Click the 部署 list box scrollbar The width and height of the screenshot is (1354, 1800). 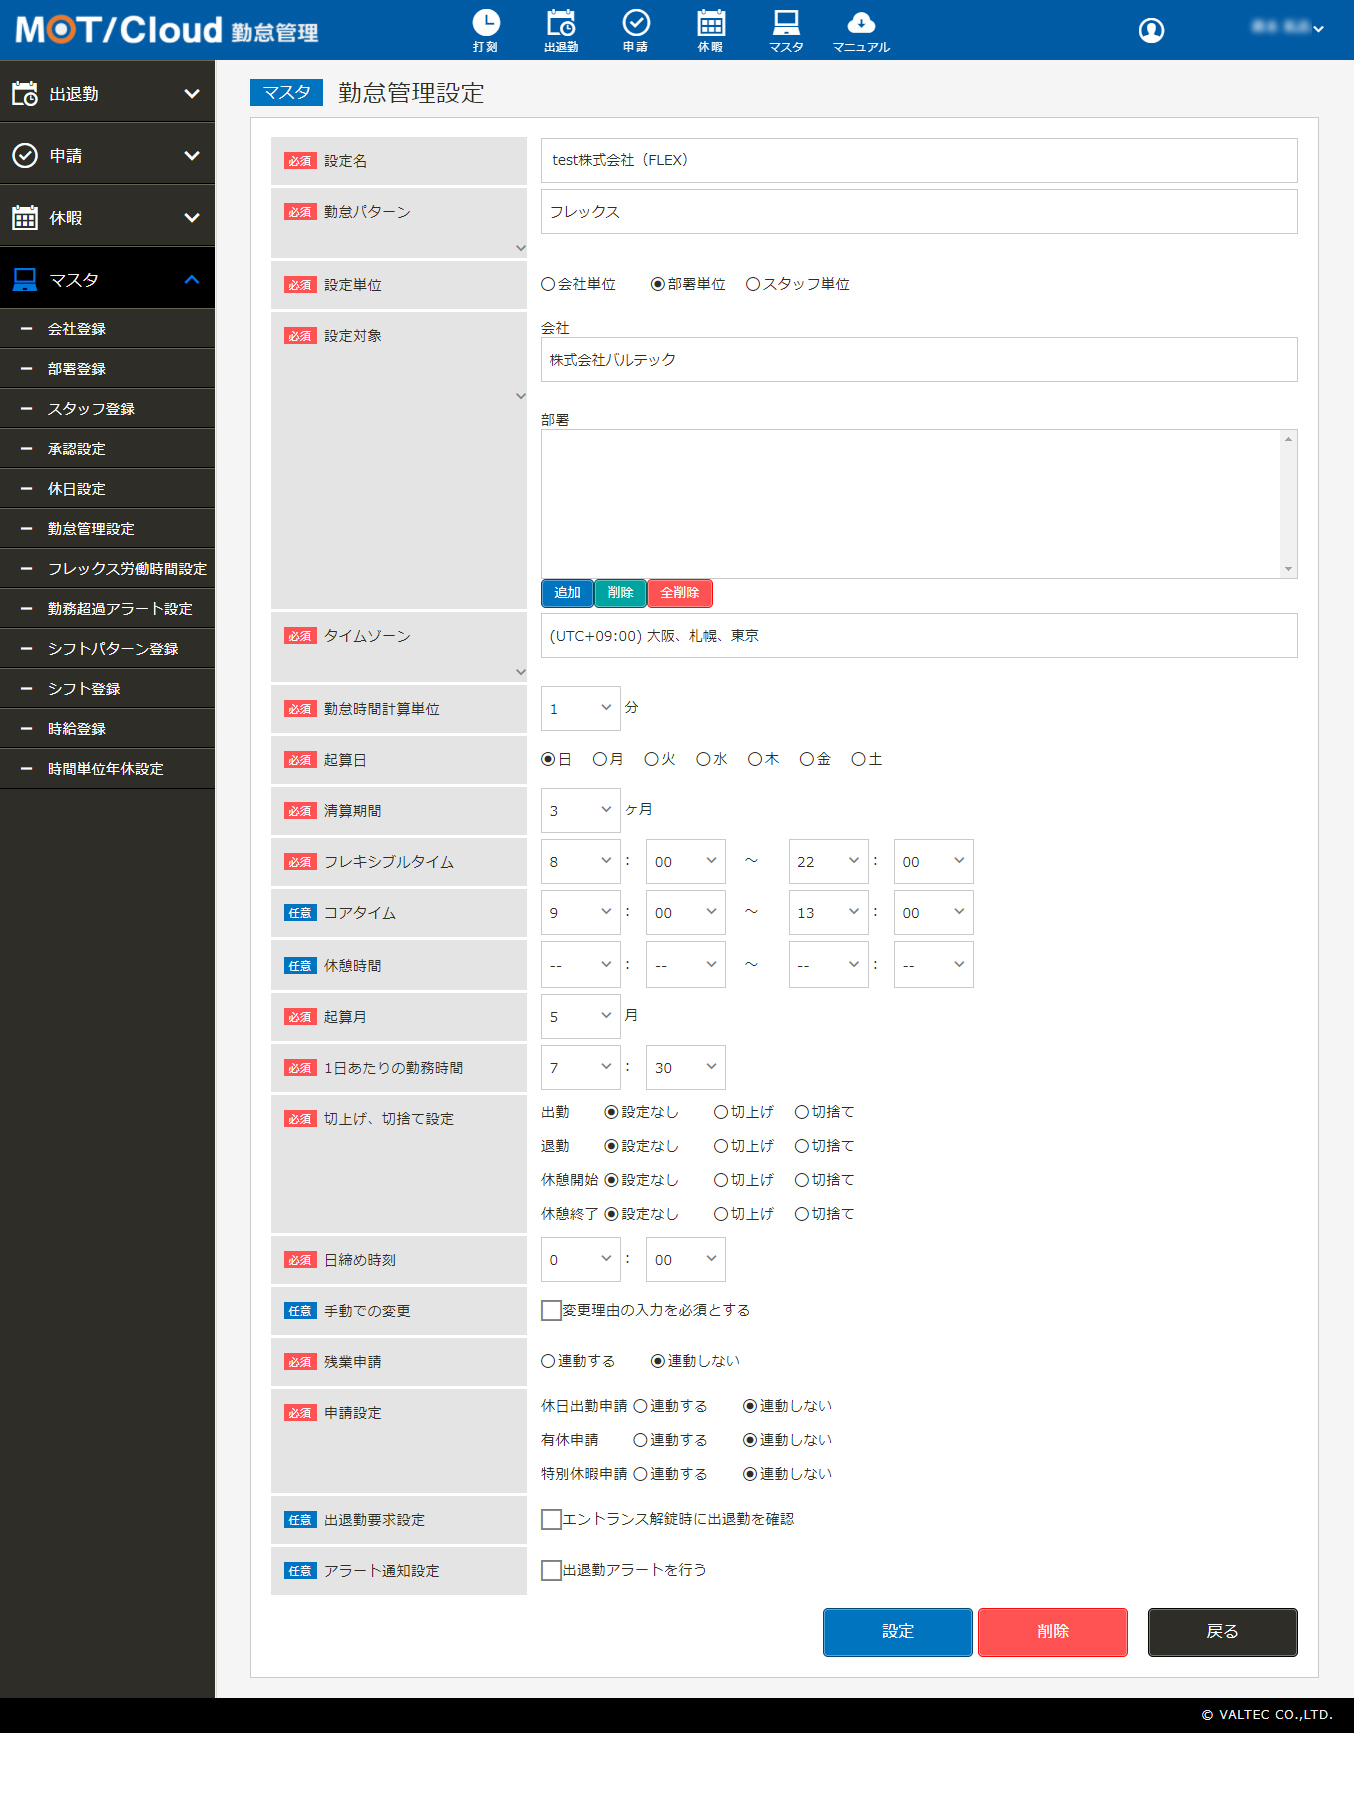point(1288,504)
